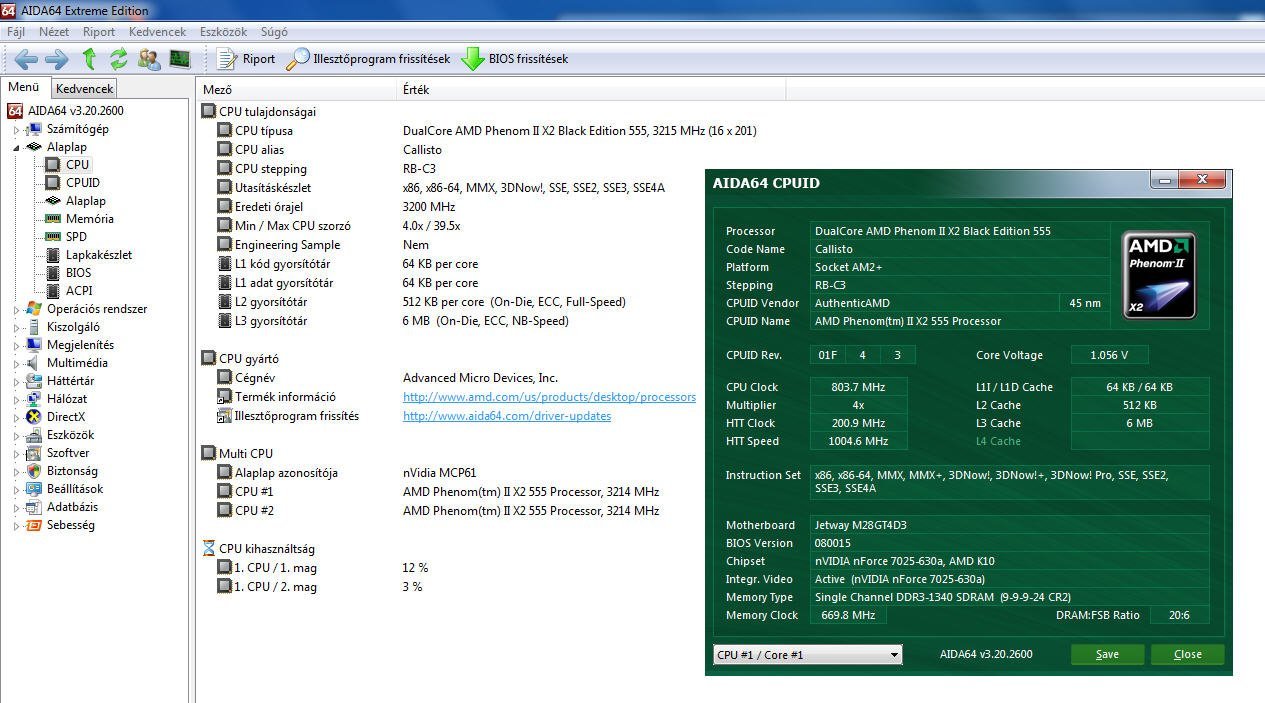The width and height of the screenshot is (1265, 703).
Task: Click the Back arrow toolbar icon
Action: (26, 59)
